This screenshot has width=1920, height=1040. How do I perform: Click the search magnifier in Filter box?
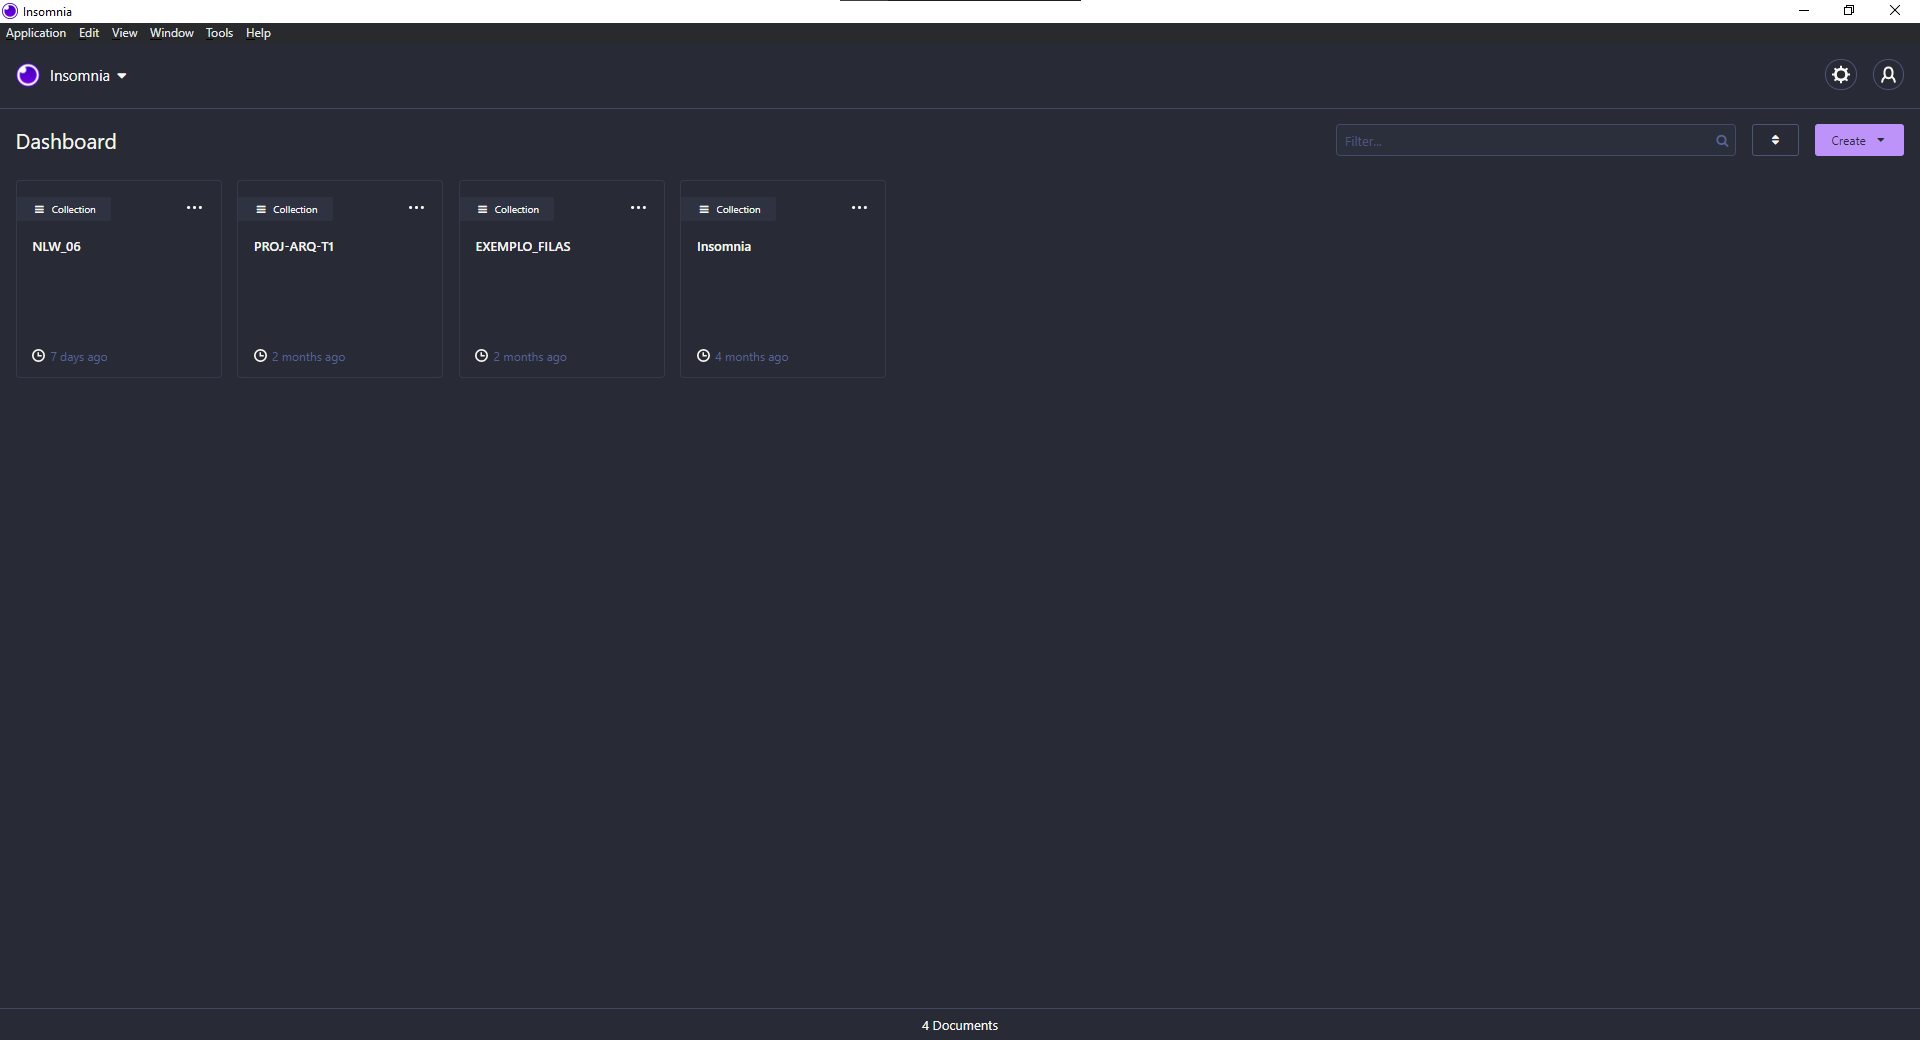click(x=1722, y=141)
